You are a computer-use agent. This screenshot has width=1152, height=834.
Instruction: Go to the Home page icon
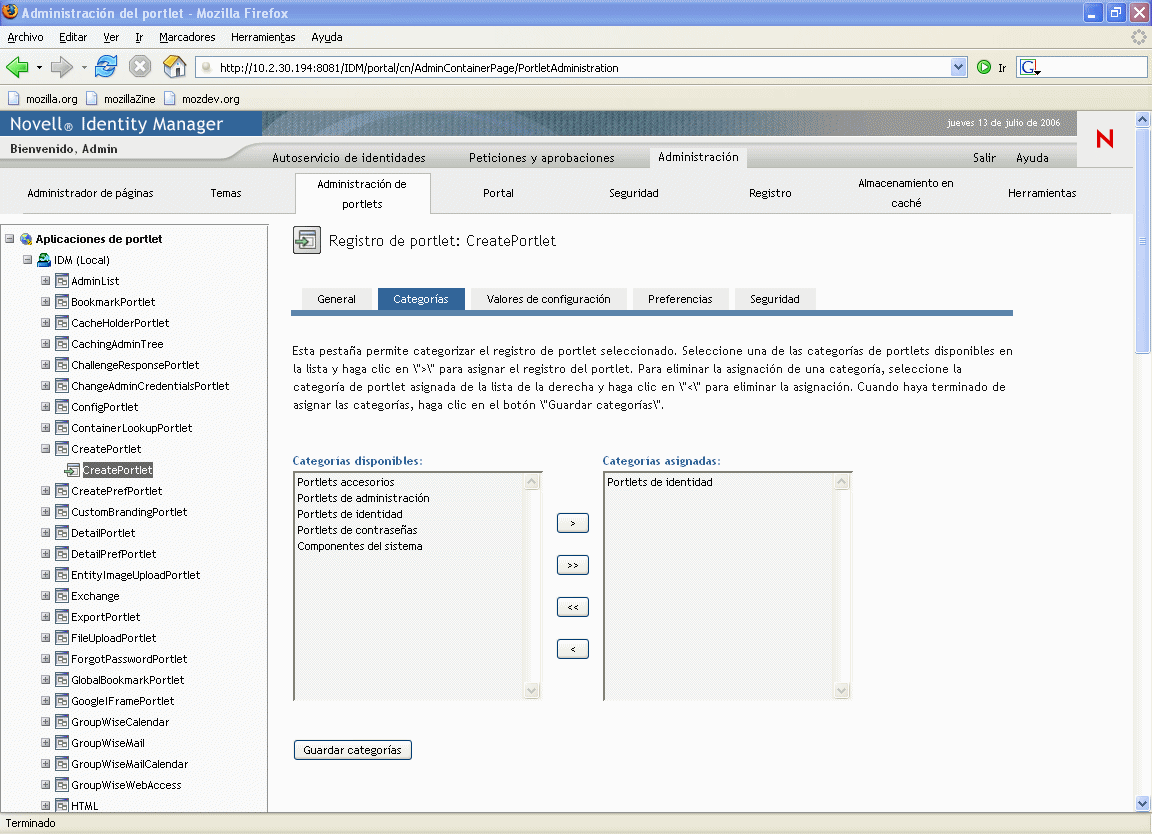(x=174, y=67)
